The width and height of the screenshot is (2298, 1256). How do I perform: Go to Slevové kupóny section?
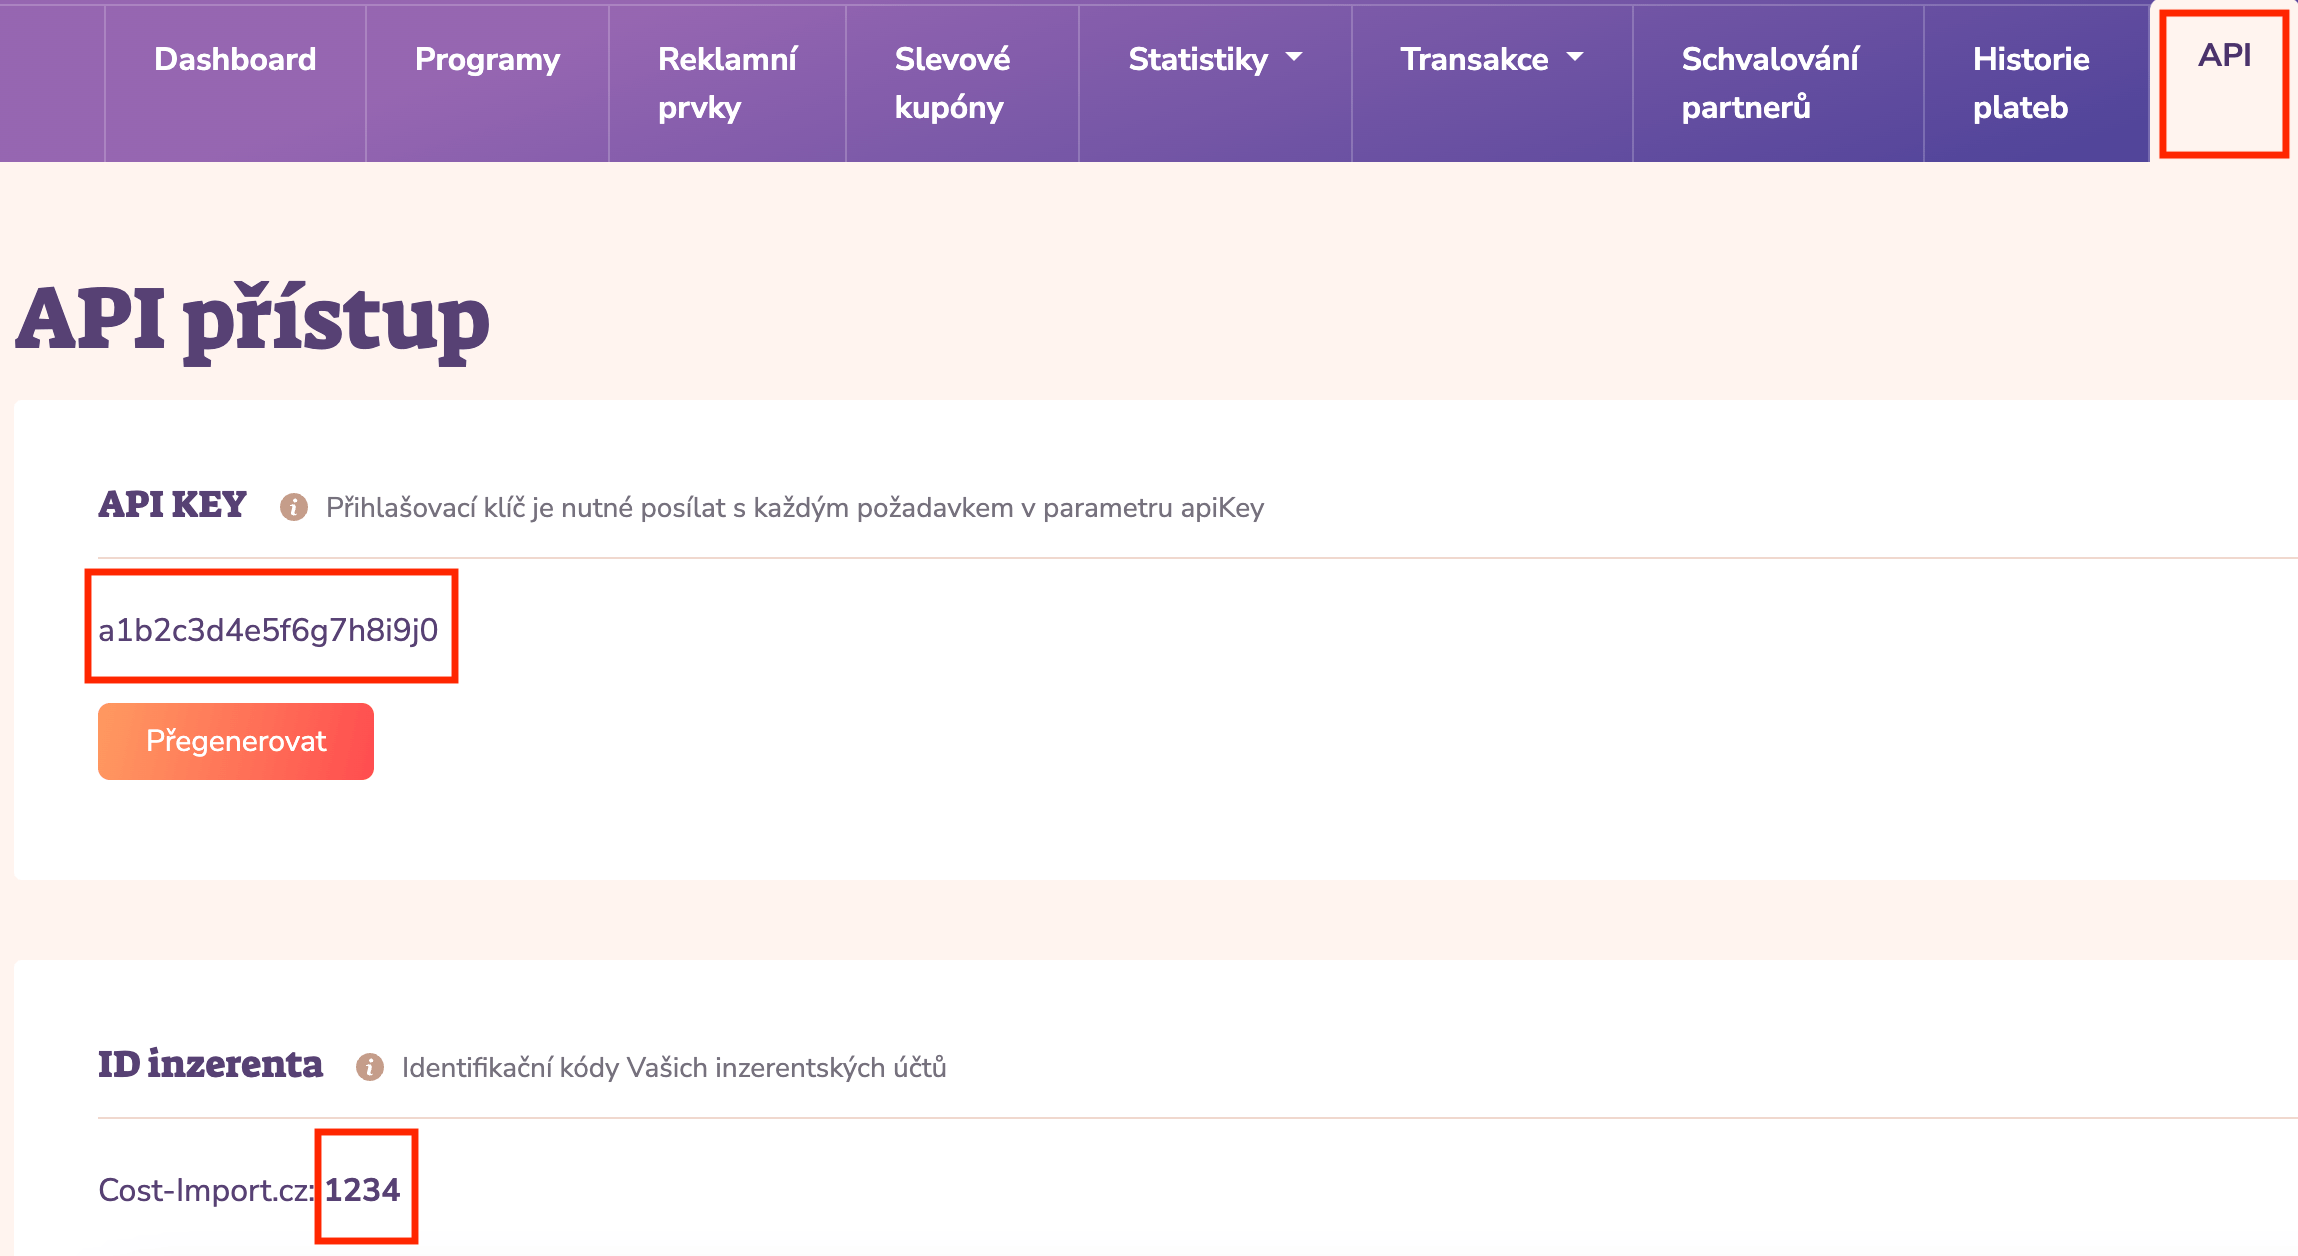[x=952, y=83]
